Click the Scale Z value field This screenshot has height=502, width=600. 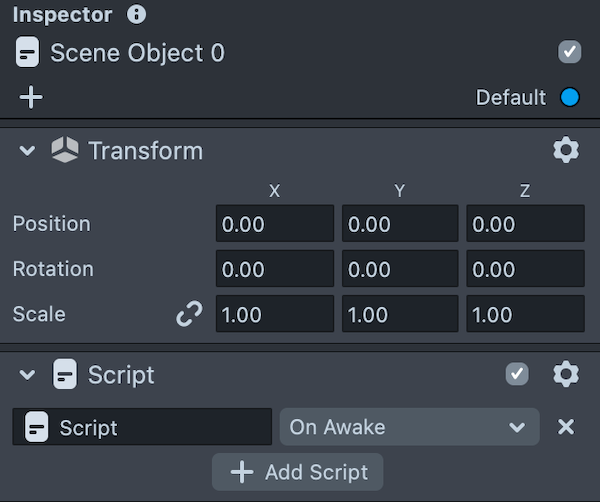[x=525, y=314]
